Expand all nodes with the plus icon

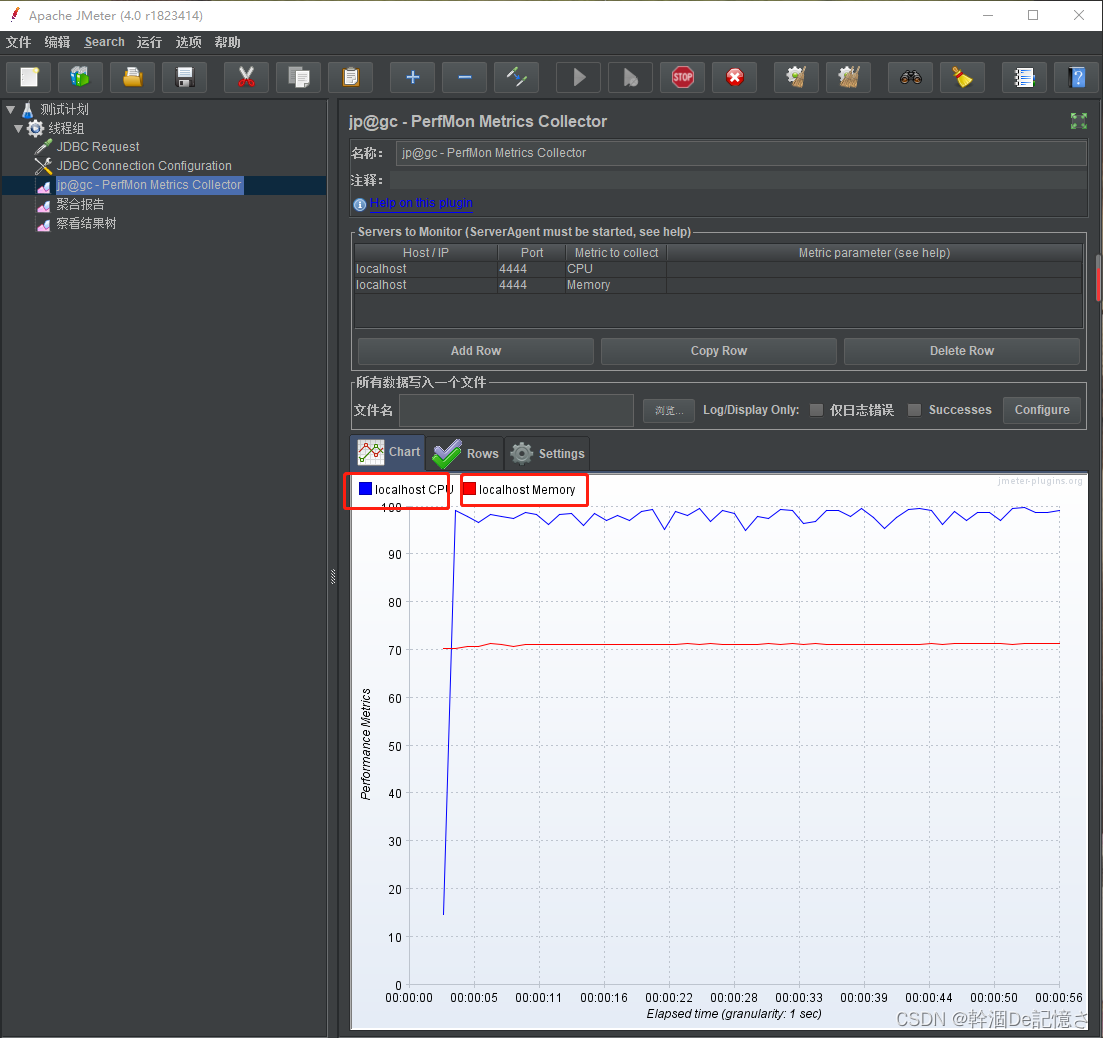coord(412,77)
